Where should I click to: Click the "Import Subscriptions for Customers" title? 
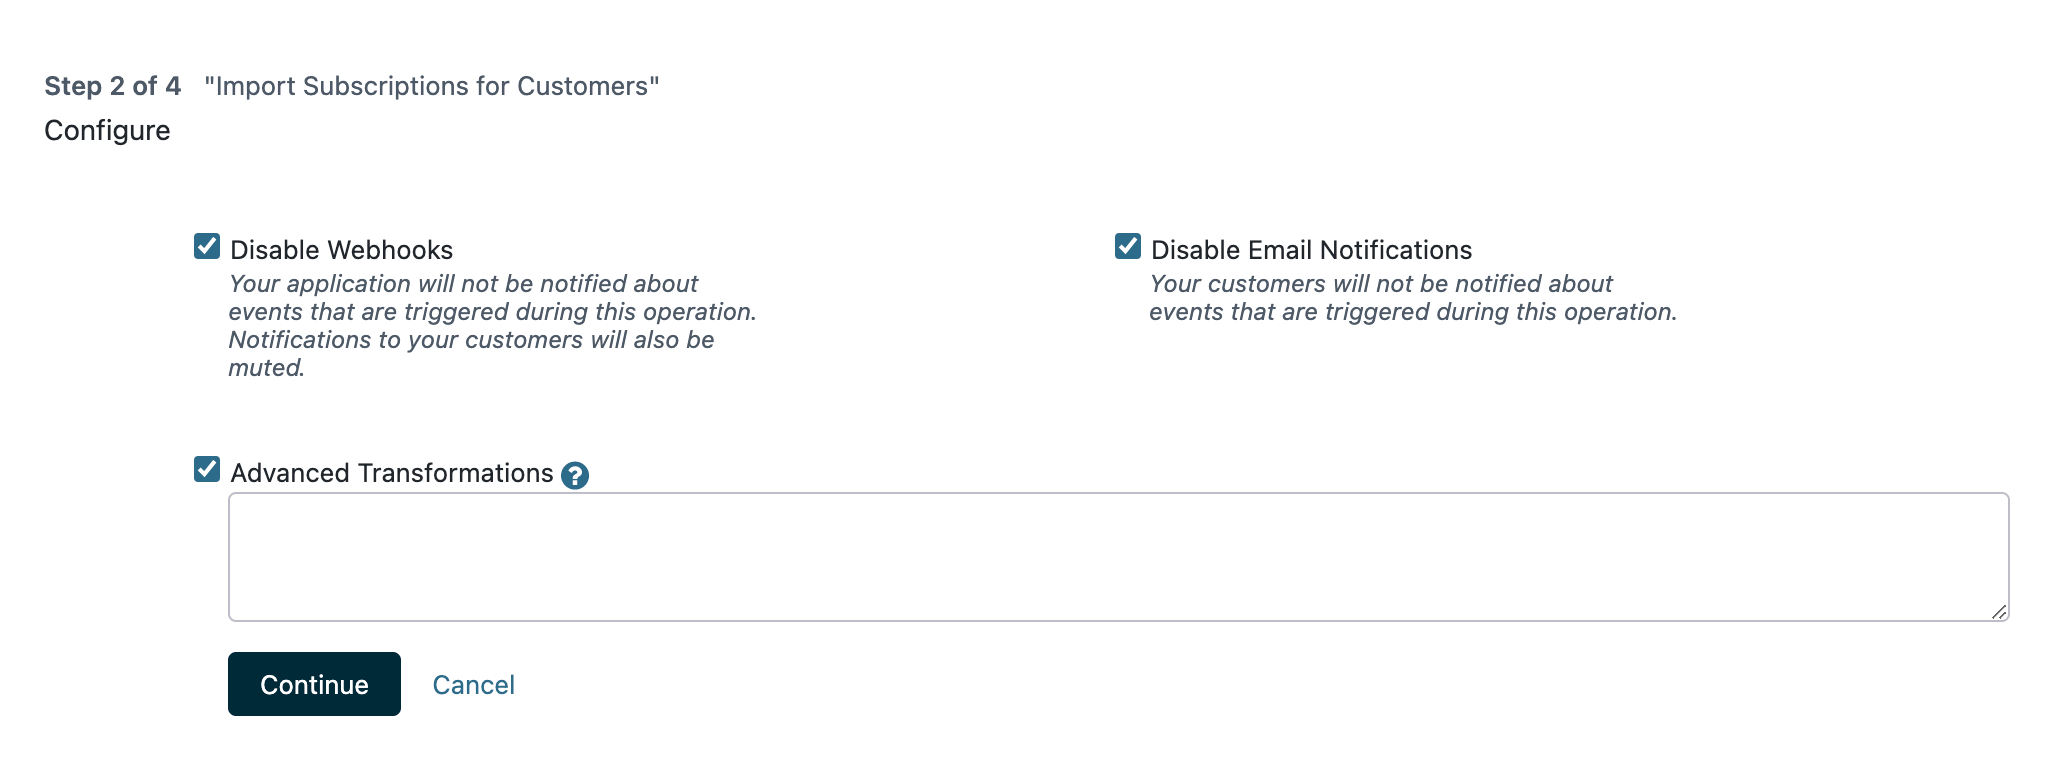pyautogui.click(x=431, y=86)
